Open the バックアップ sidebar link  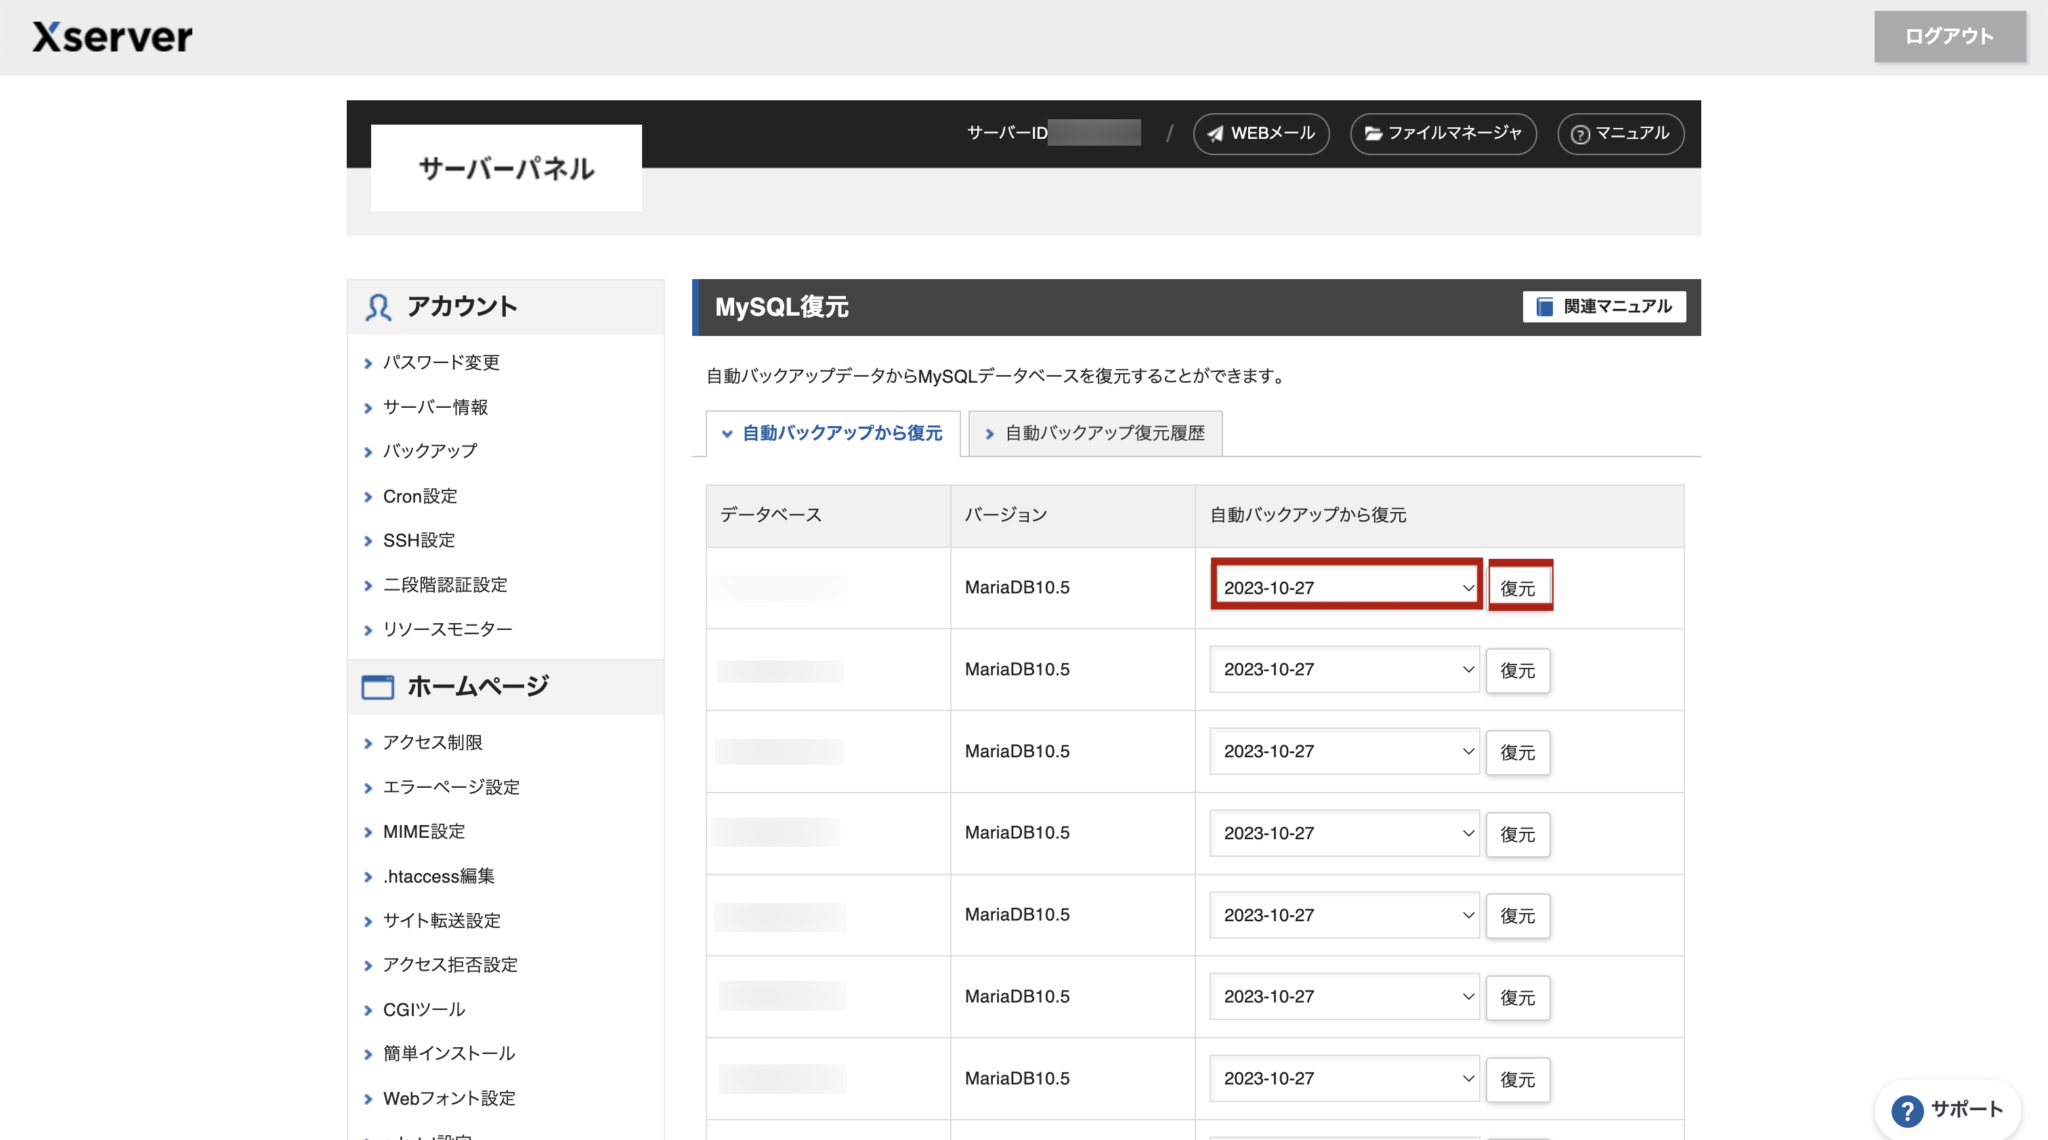pyautogui.click(x=429, y=451)
